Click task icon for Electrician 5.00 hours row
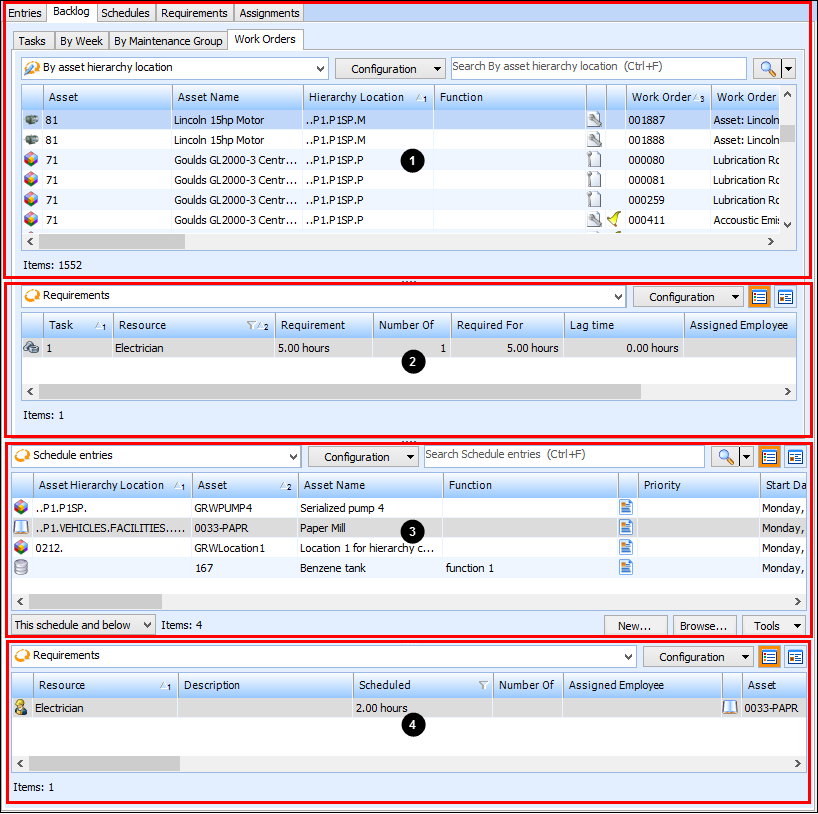Viewport: 818px width, 814px height. tap(31, 348)
